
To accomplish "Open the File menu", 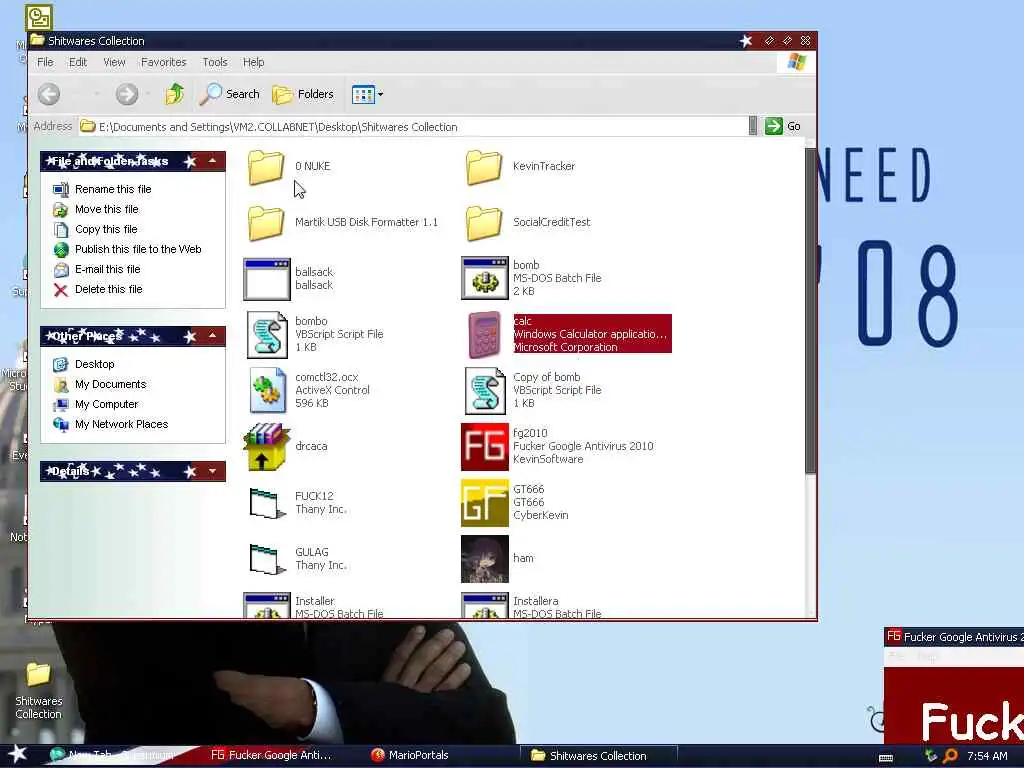I will pyautogui.click(x=45, y=62).
